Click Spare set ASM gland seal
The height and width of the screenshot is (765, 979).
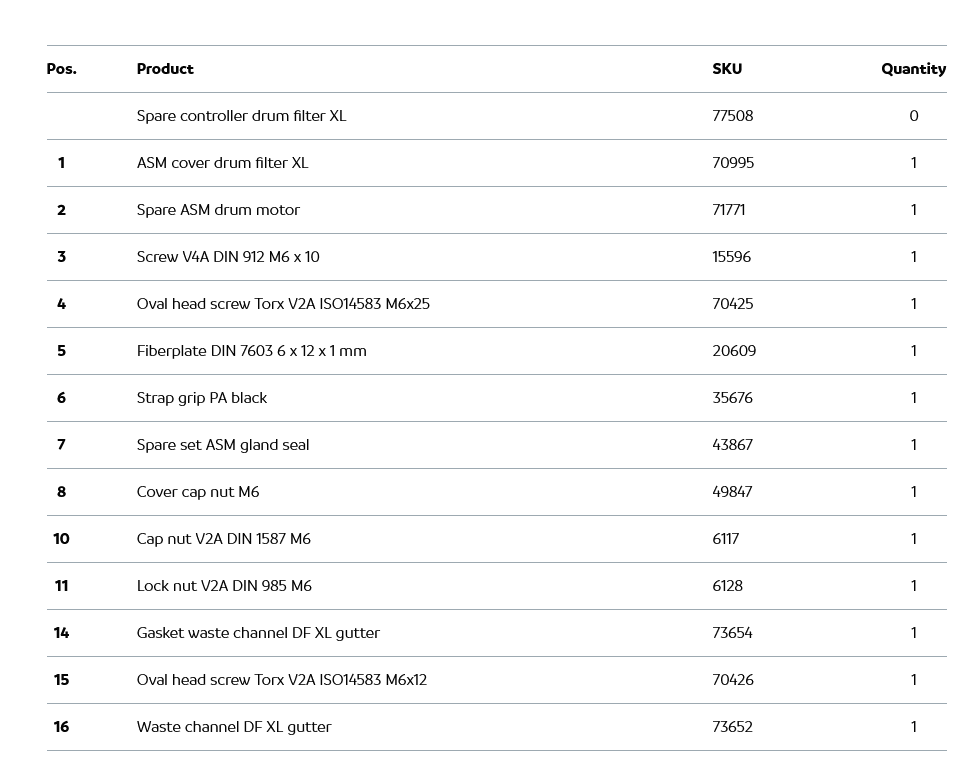[x=223, y=445]
